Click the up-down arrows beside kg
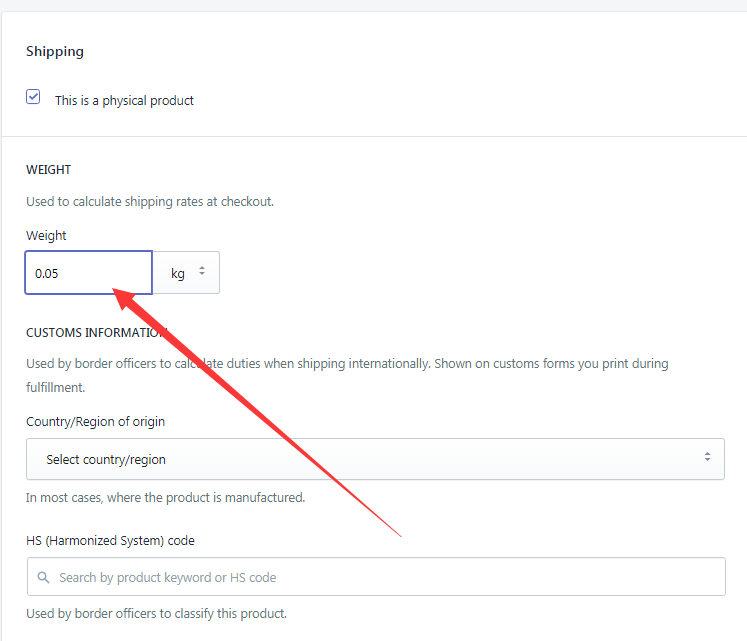The width and height of the screenshot is (747, 641). tap(202, 271)
